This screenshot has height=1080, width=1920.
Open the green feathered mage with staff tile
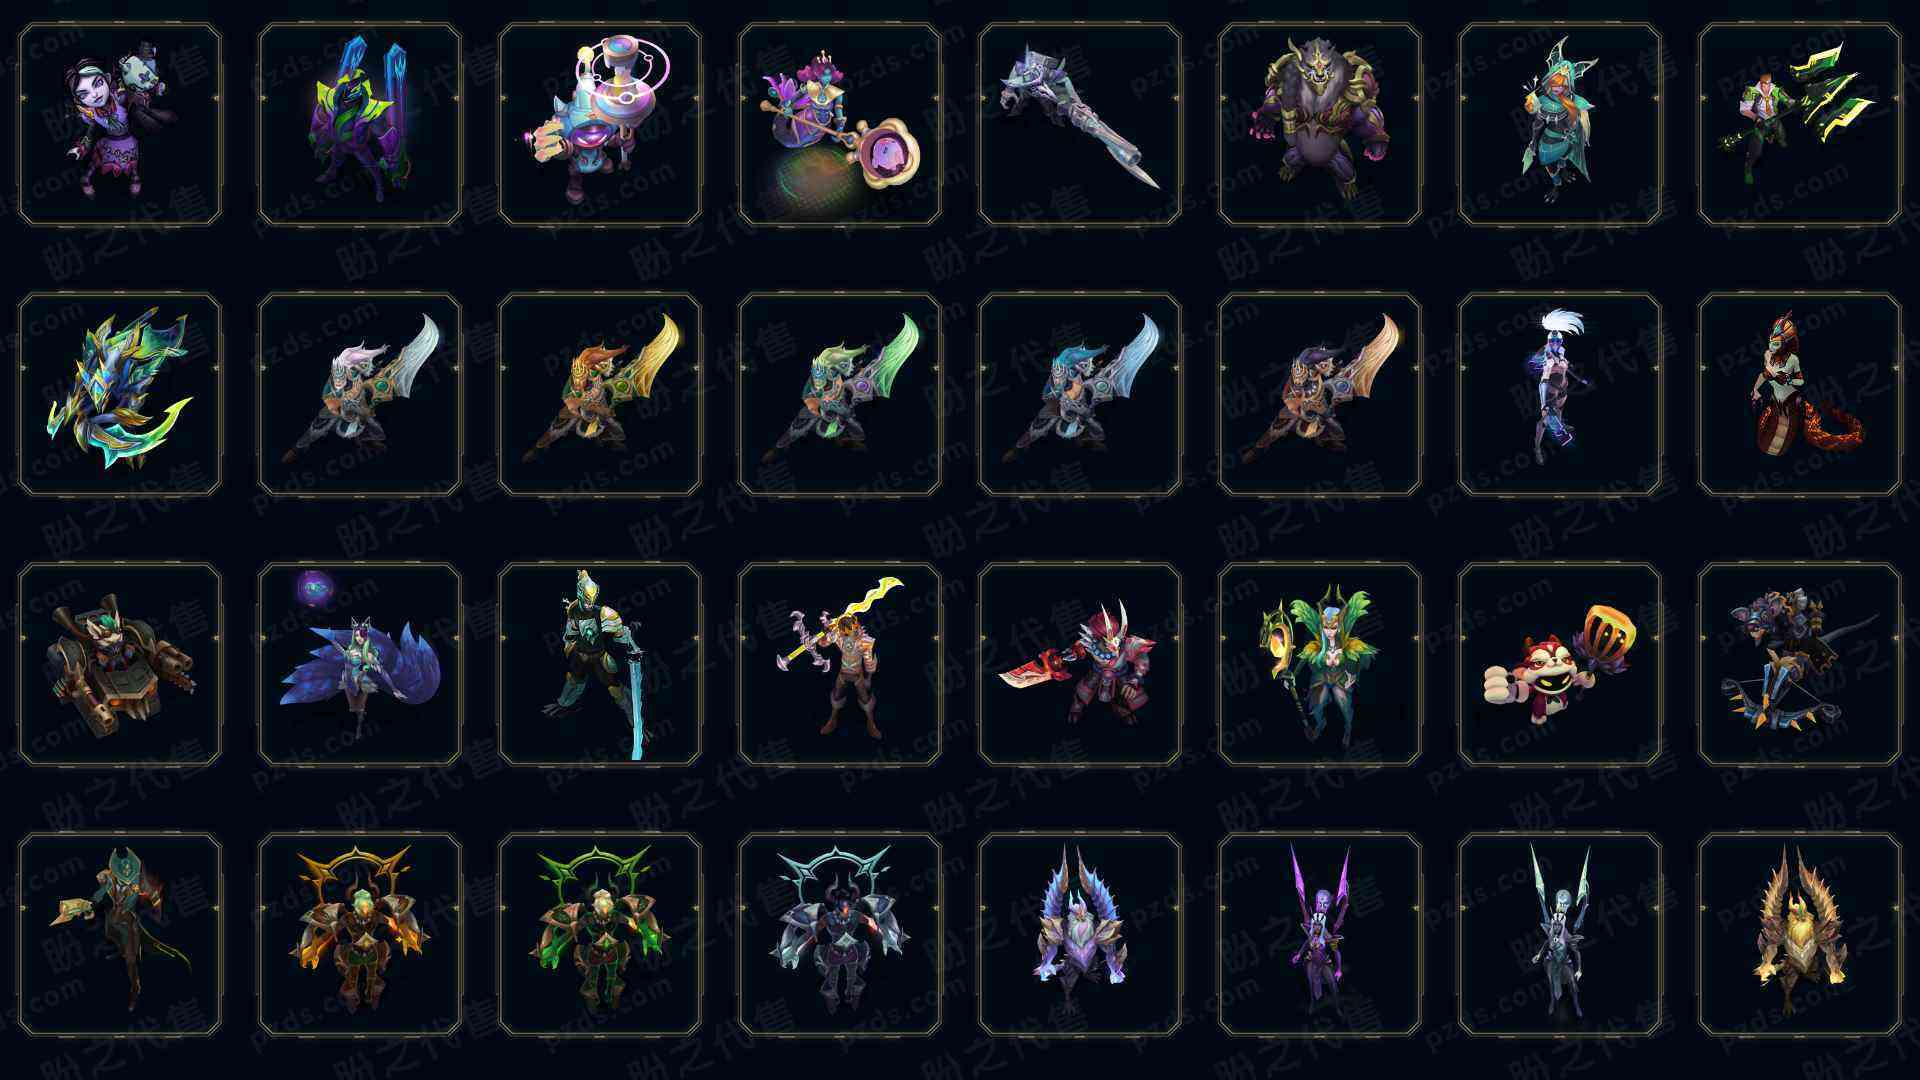1320,664
